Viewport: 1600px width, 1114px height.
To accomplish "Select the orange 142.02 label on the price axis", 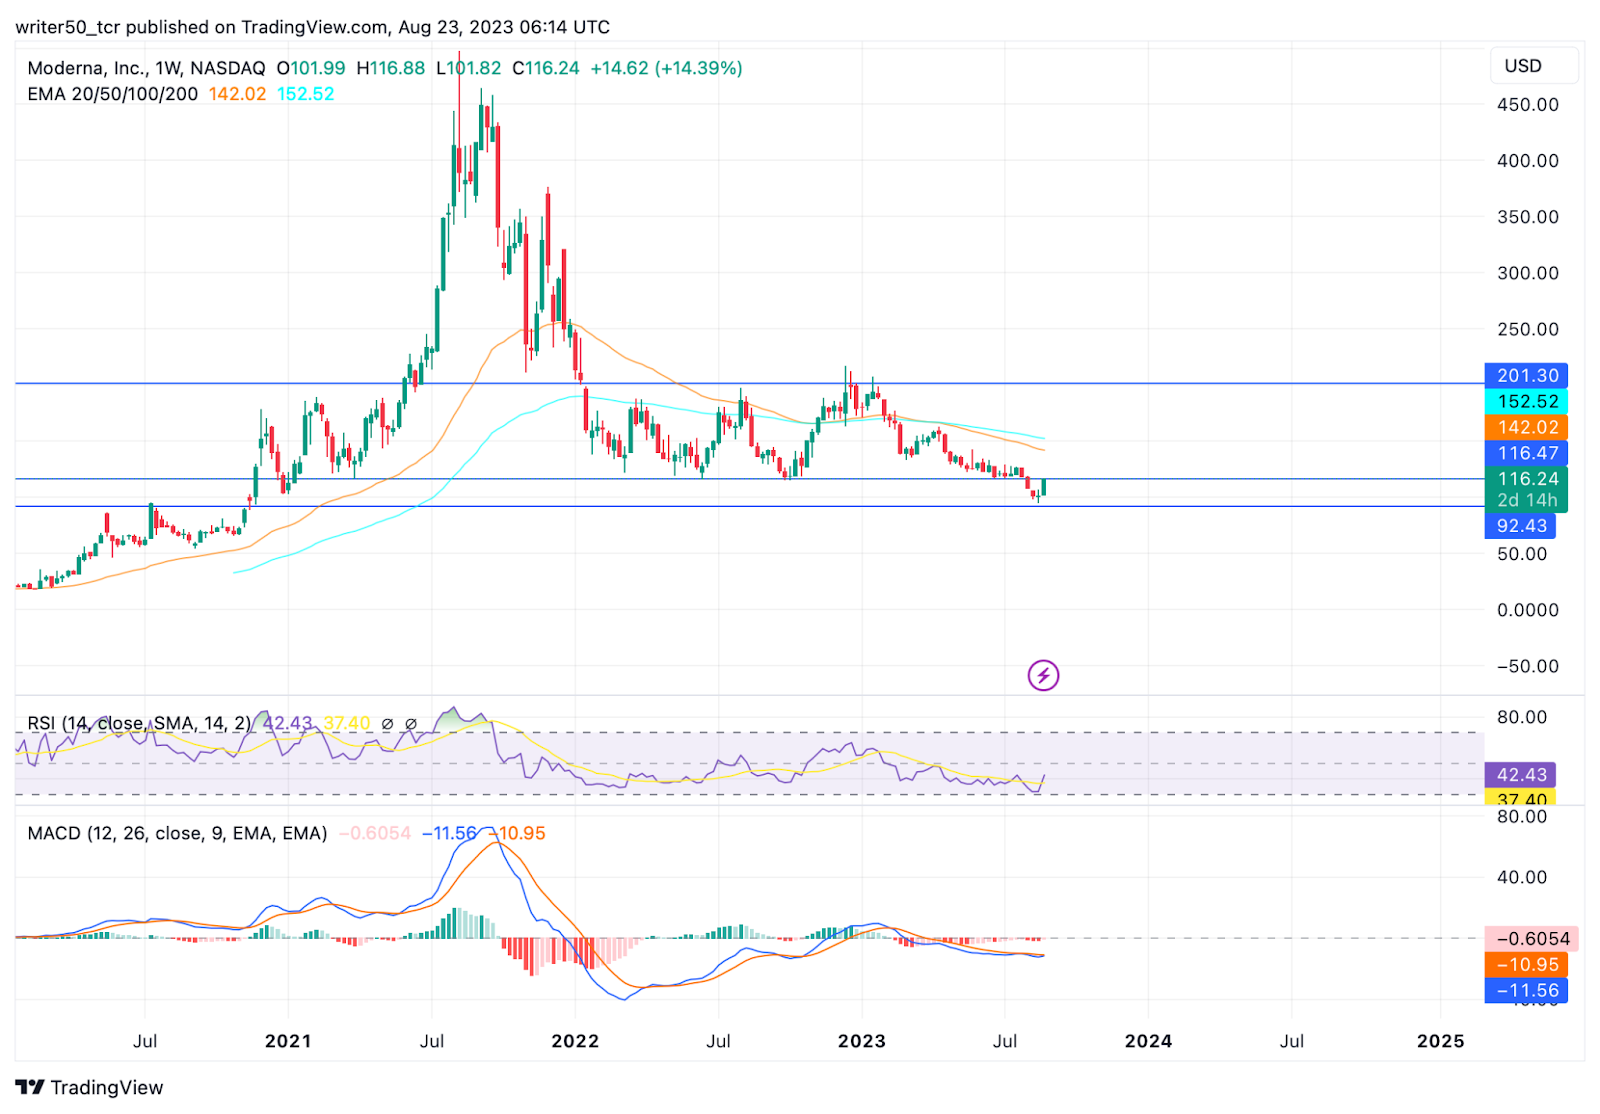I will coord(1526,428).
